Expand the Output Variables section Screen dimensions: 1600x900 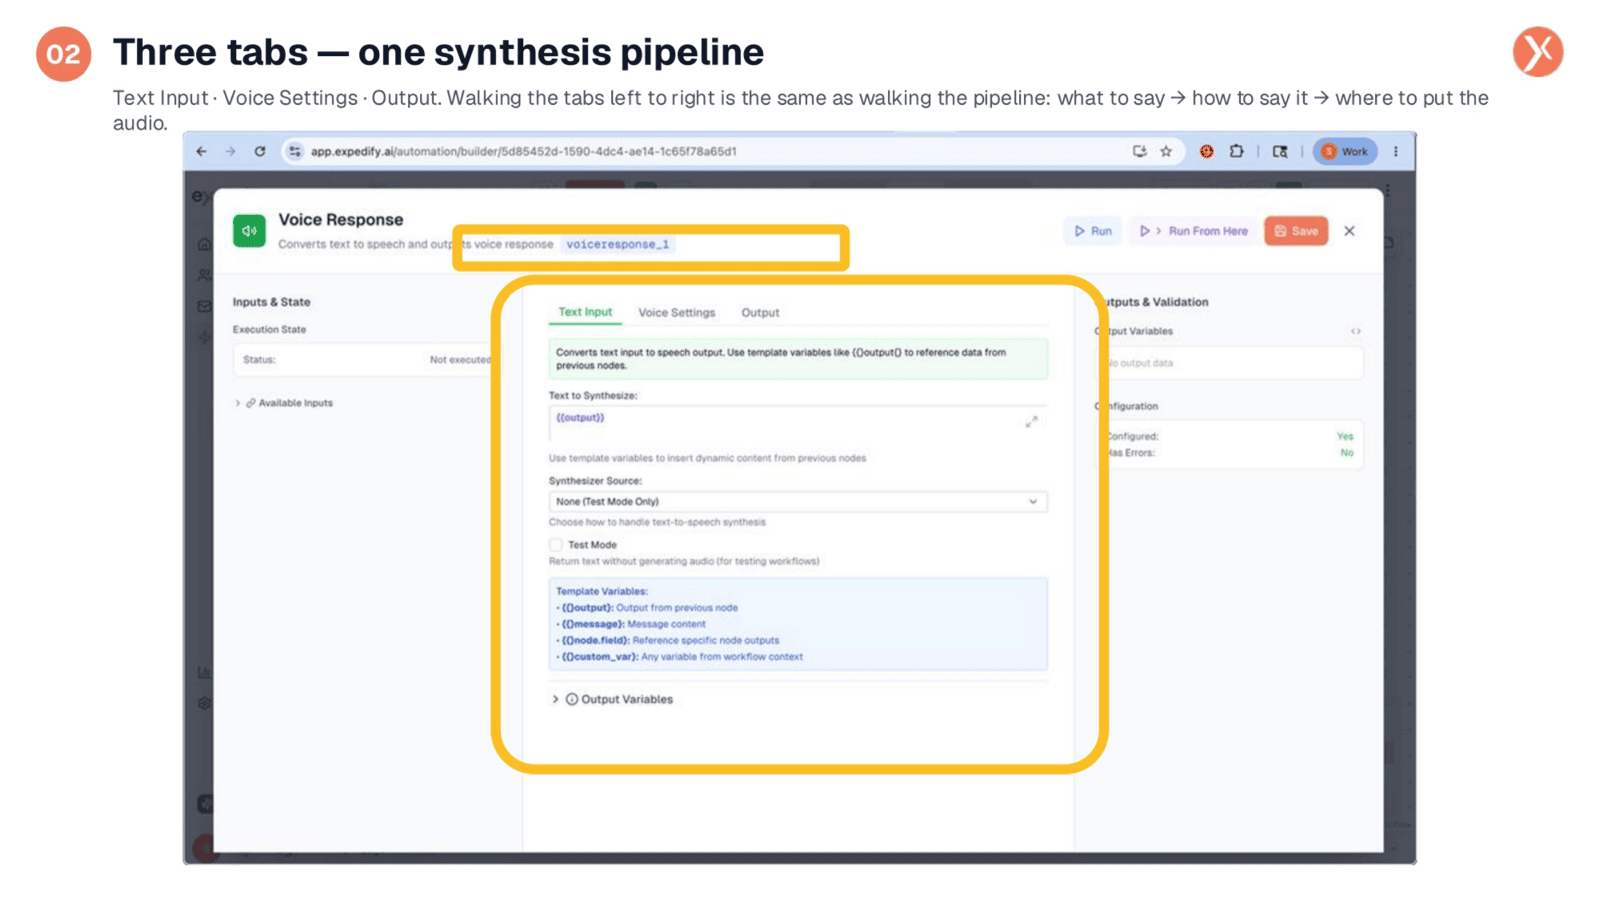pos(613,699)
